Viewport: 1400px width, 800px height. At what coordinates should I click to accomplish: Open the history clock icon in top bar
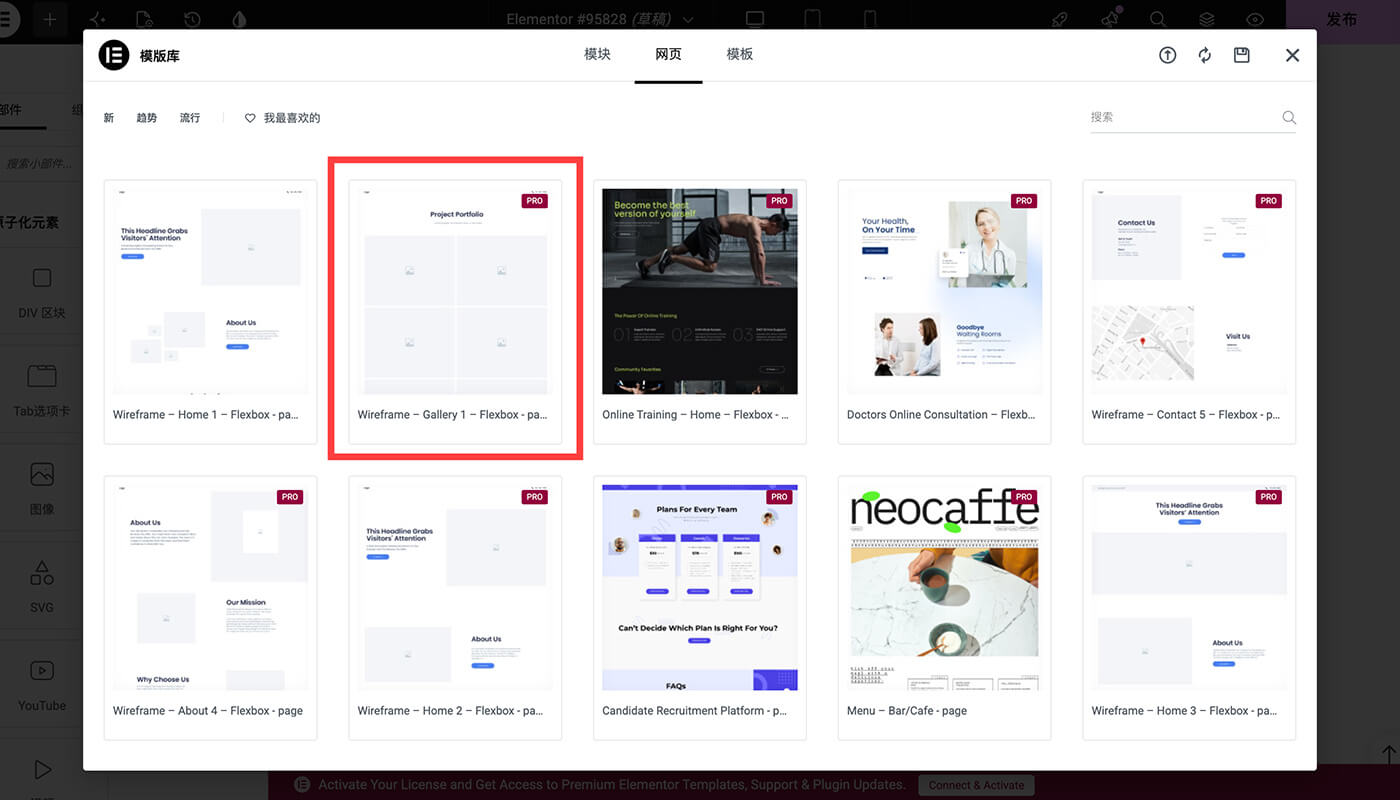(x=191, y=19)
